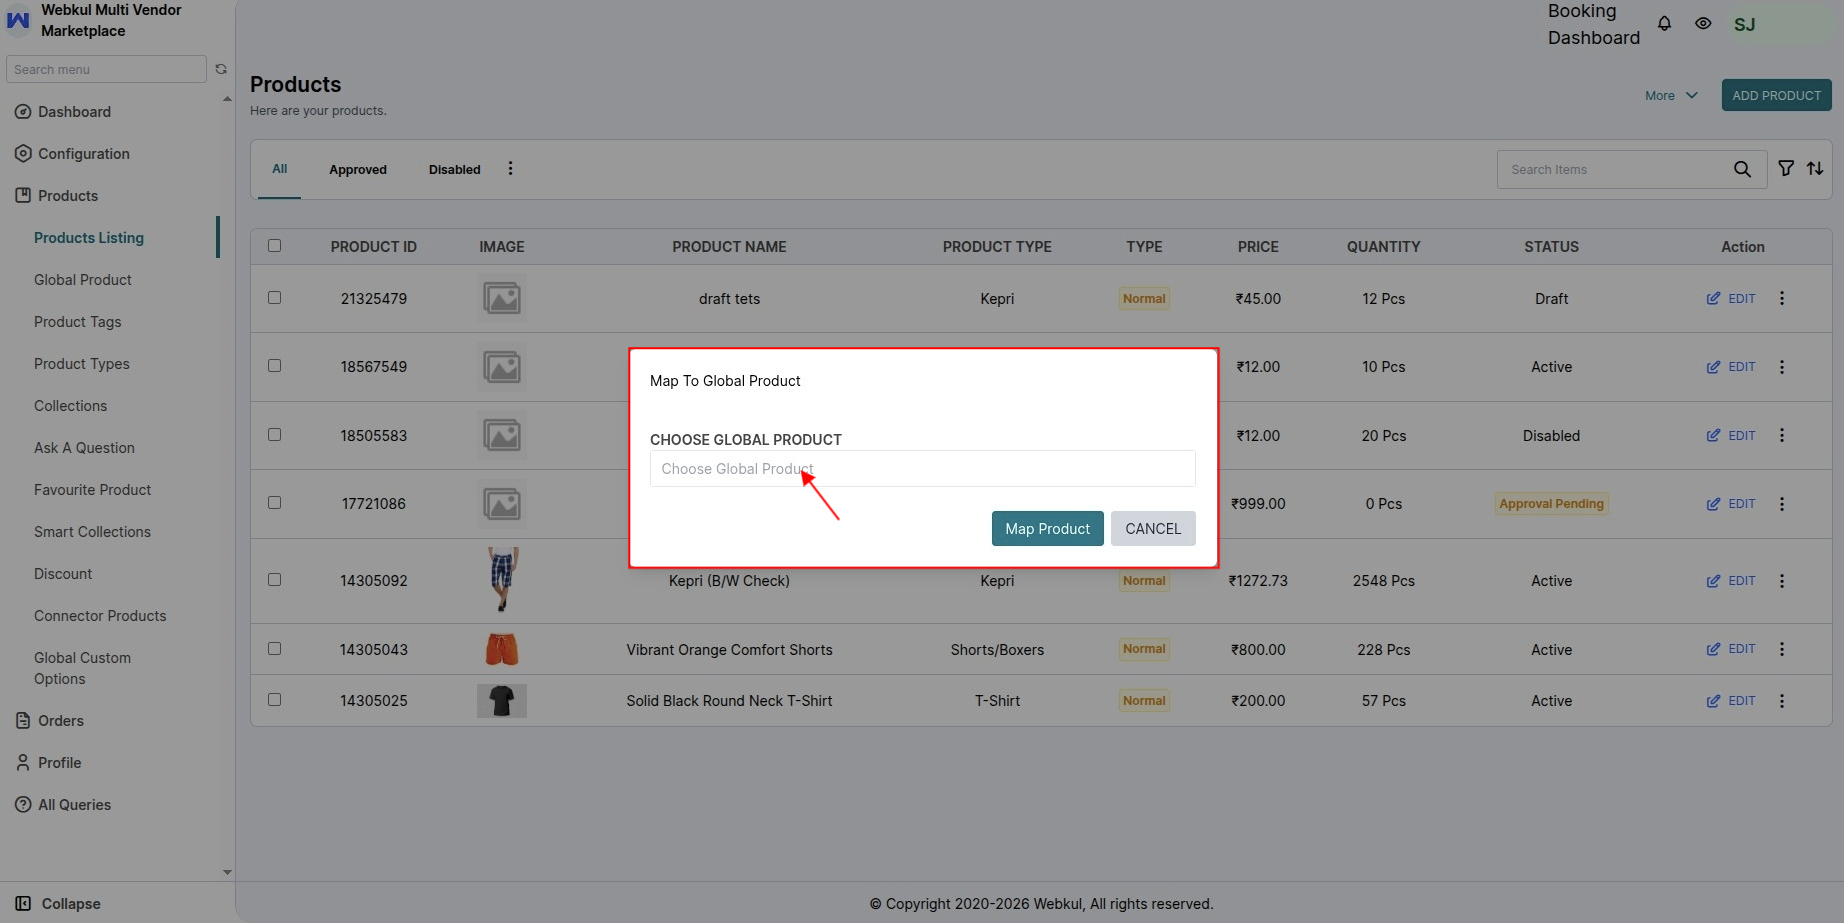Open row actions for product 18567549

[x=1781, y=367]
